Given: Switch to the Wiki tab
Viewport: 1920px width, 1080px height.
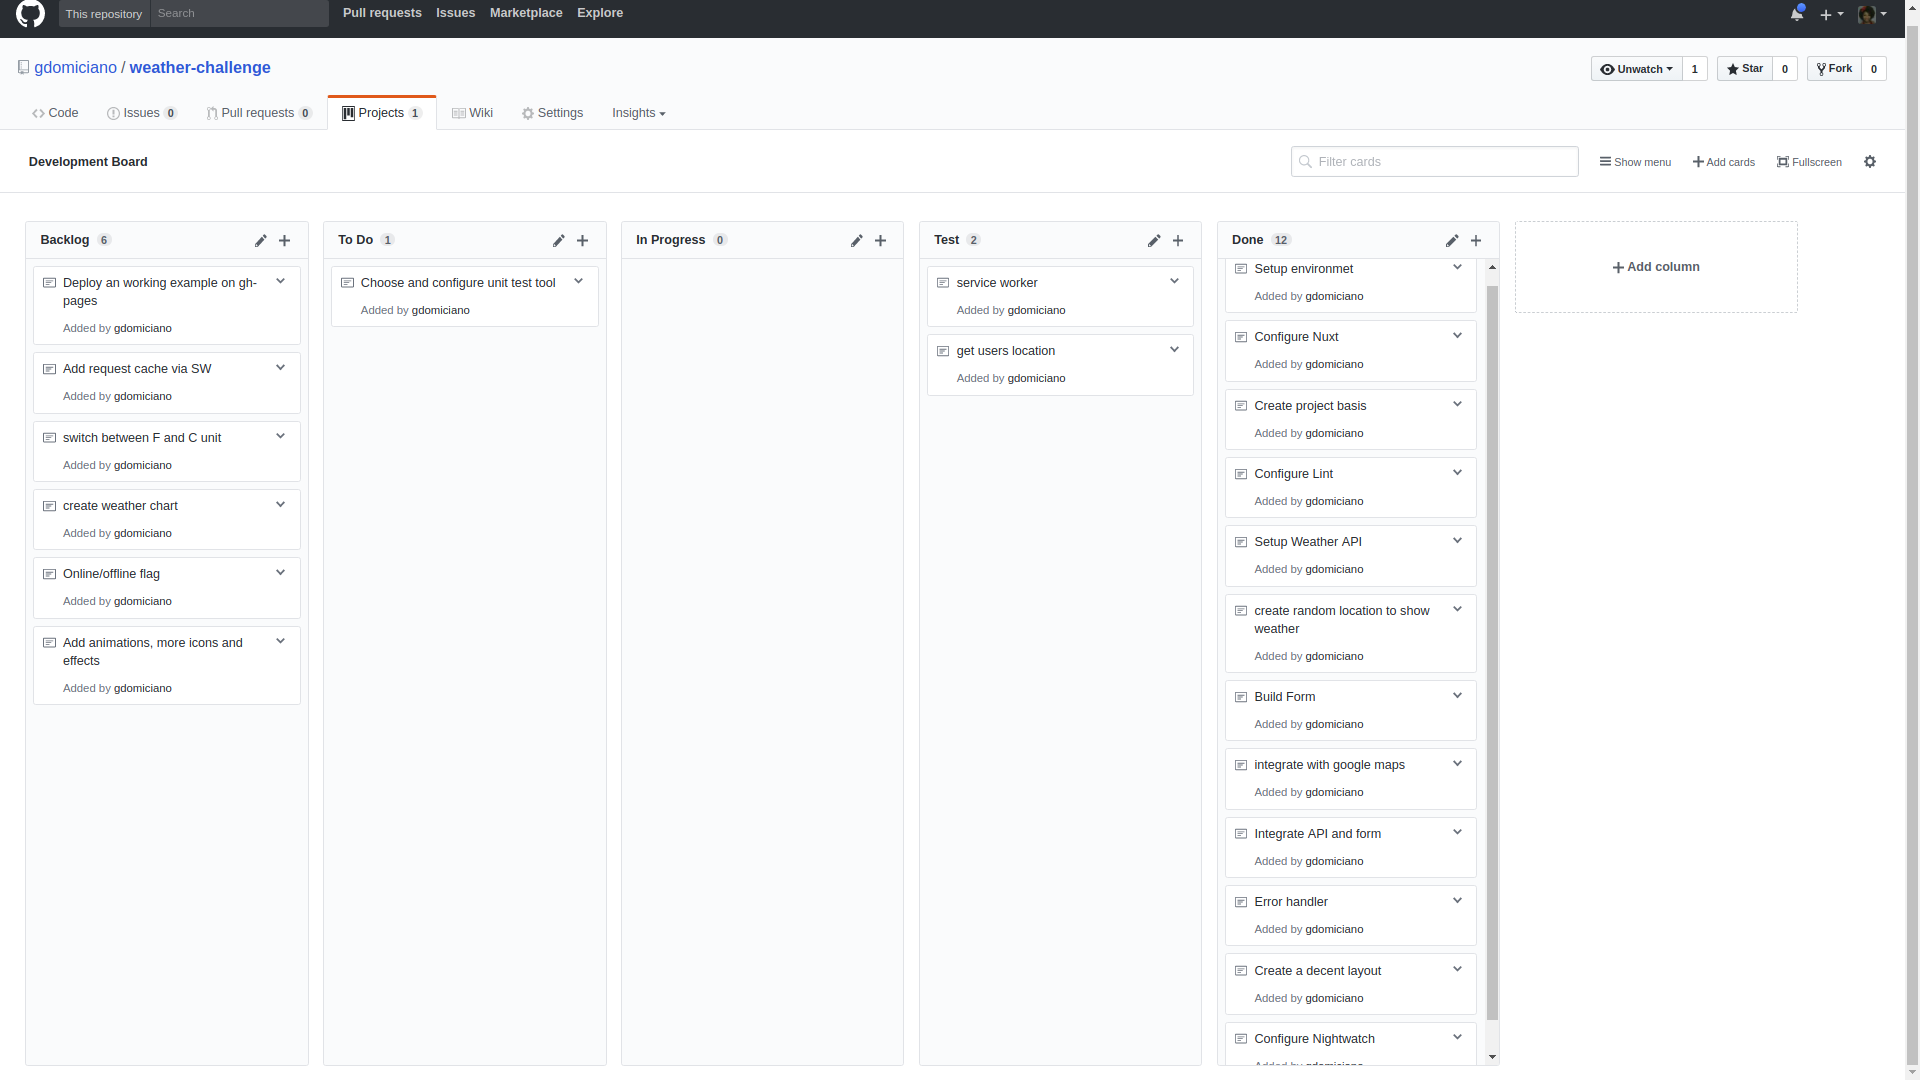Looking at the screenshot, I should click(x=472, y=113).
